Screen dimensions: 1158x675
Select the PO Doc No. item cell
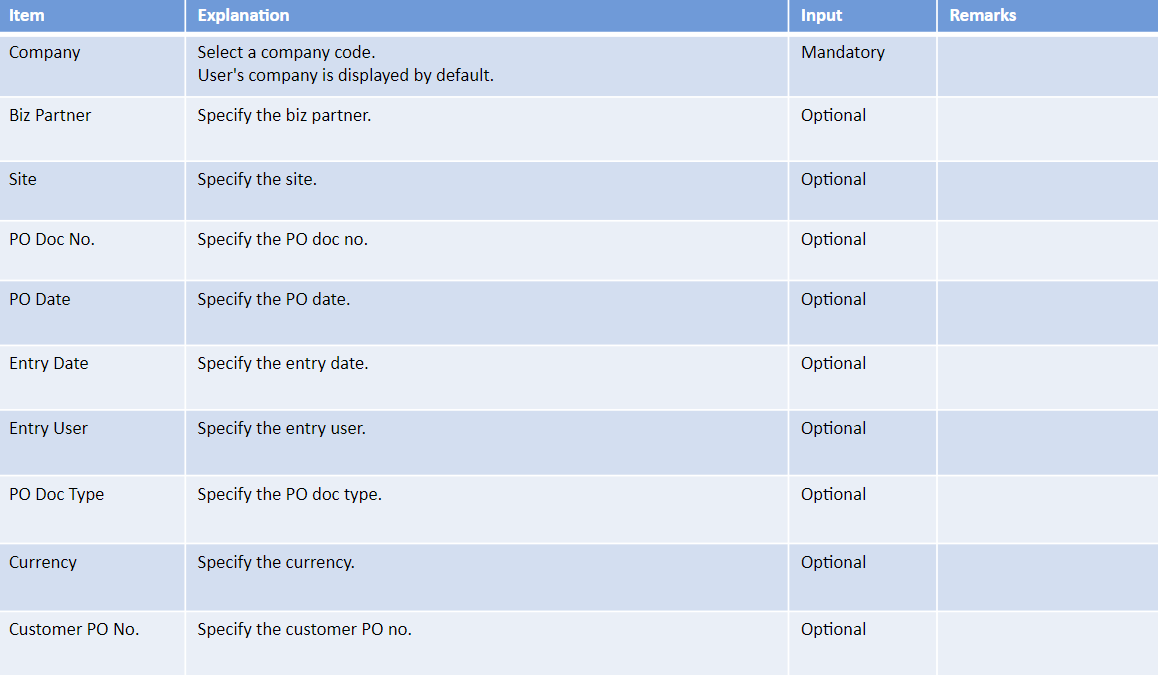(x=92, y=250)
